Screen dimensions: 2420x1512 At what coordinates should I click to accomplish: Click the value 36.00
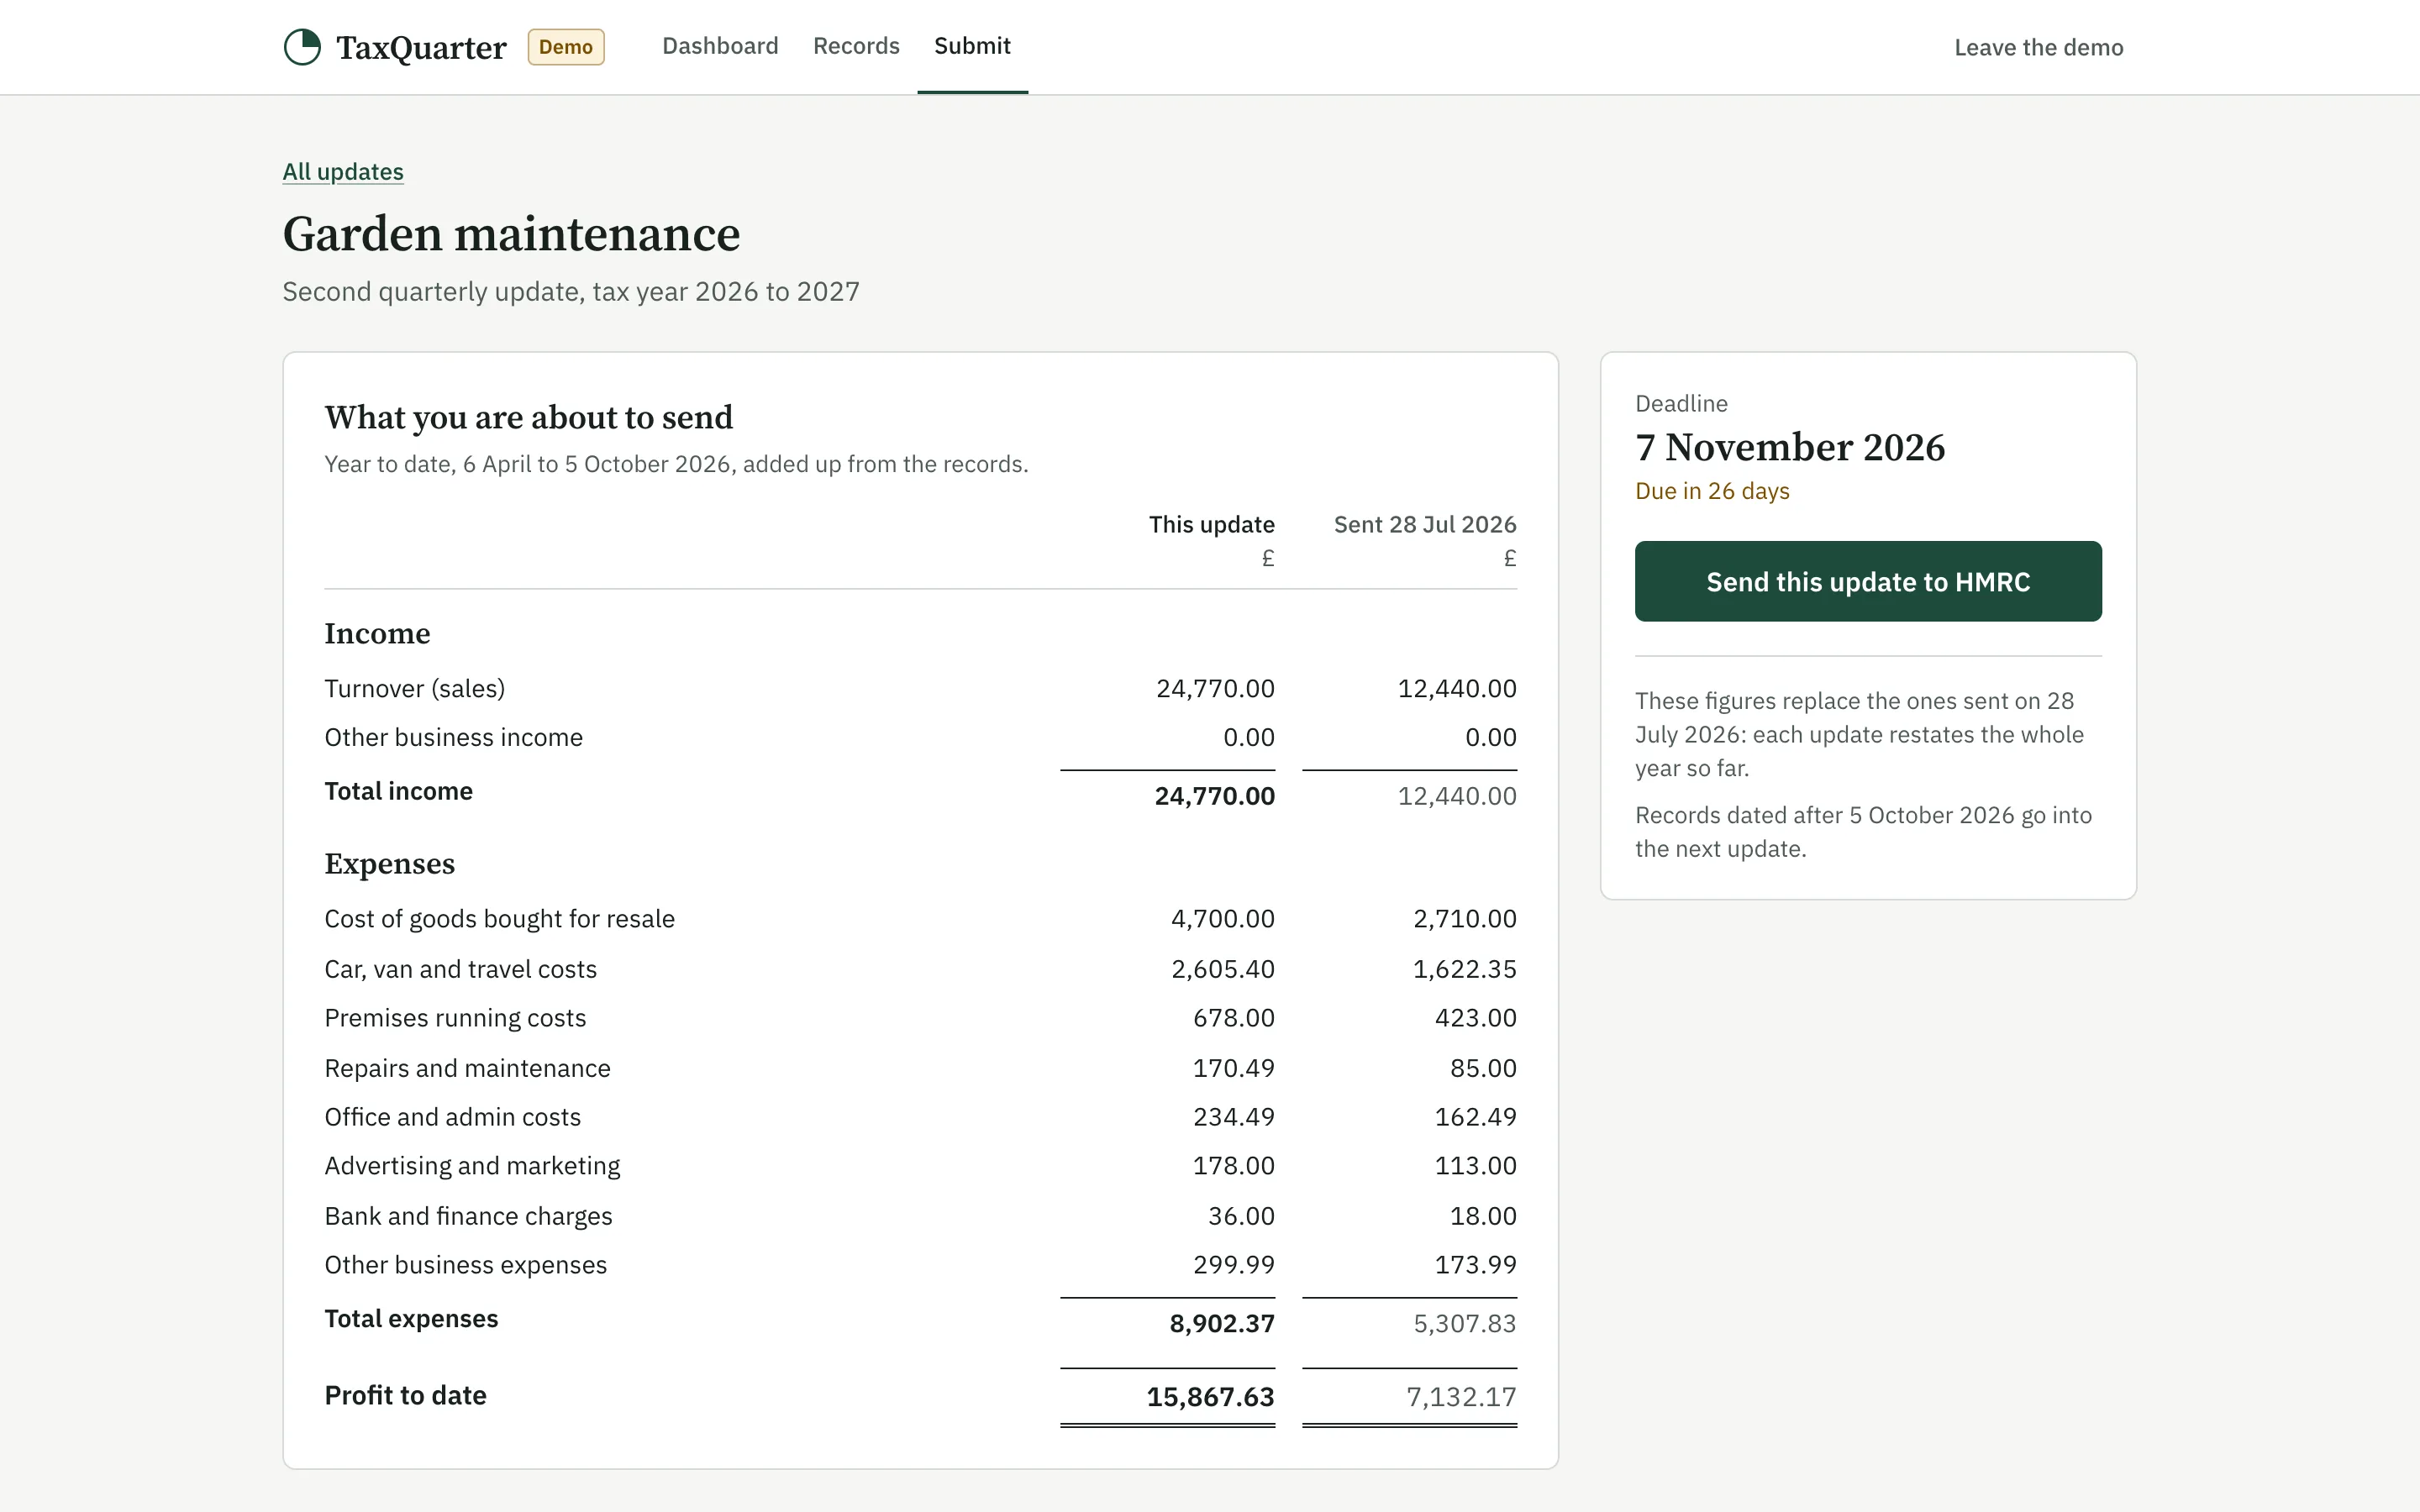1241,1216
